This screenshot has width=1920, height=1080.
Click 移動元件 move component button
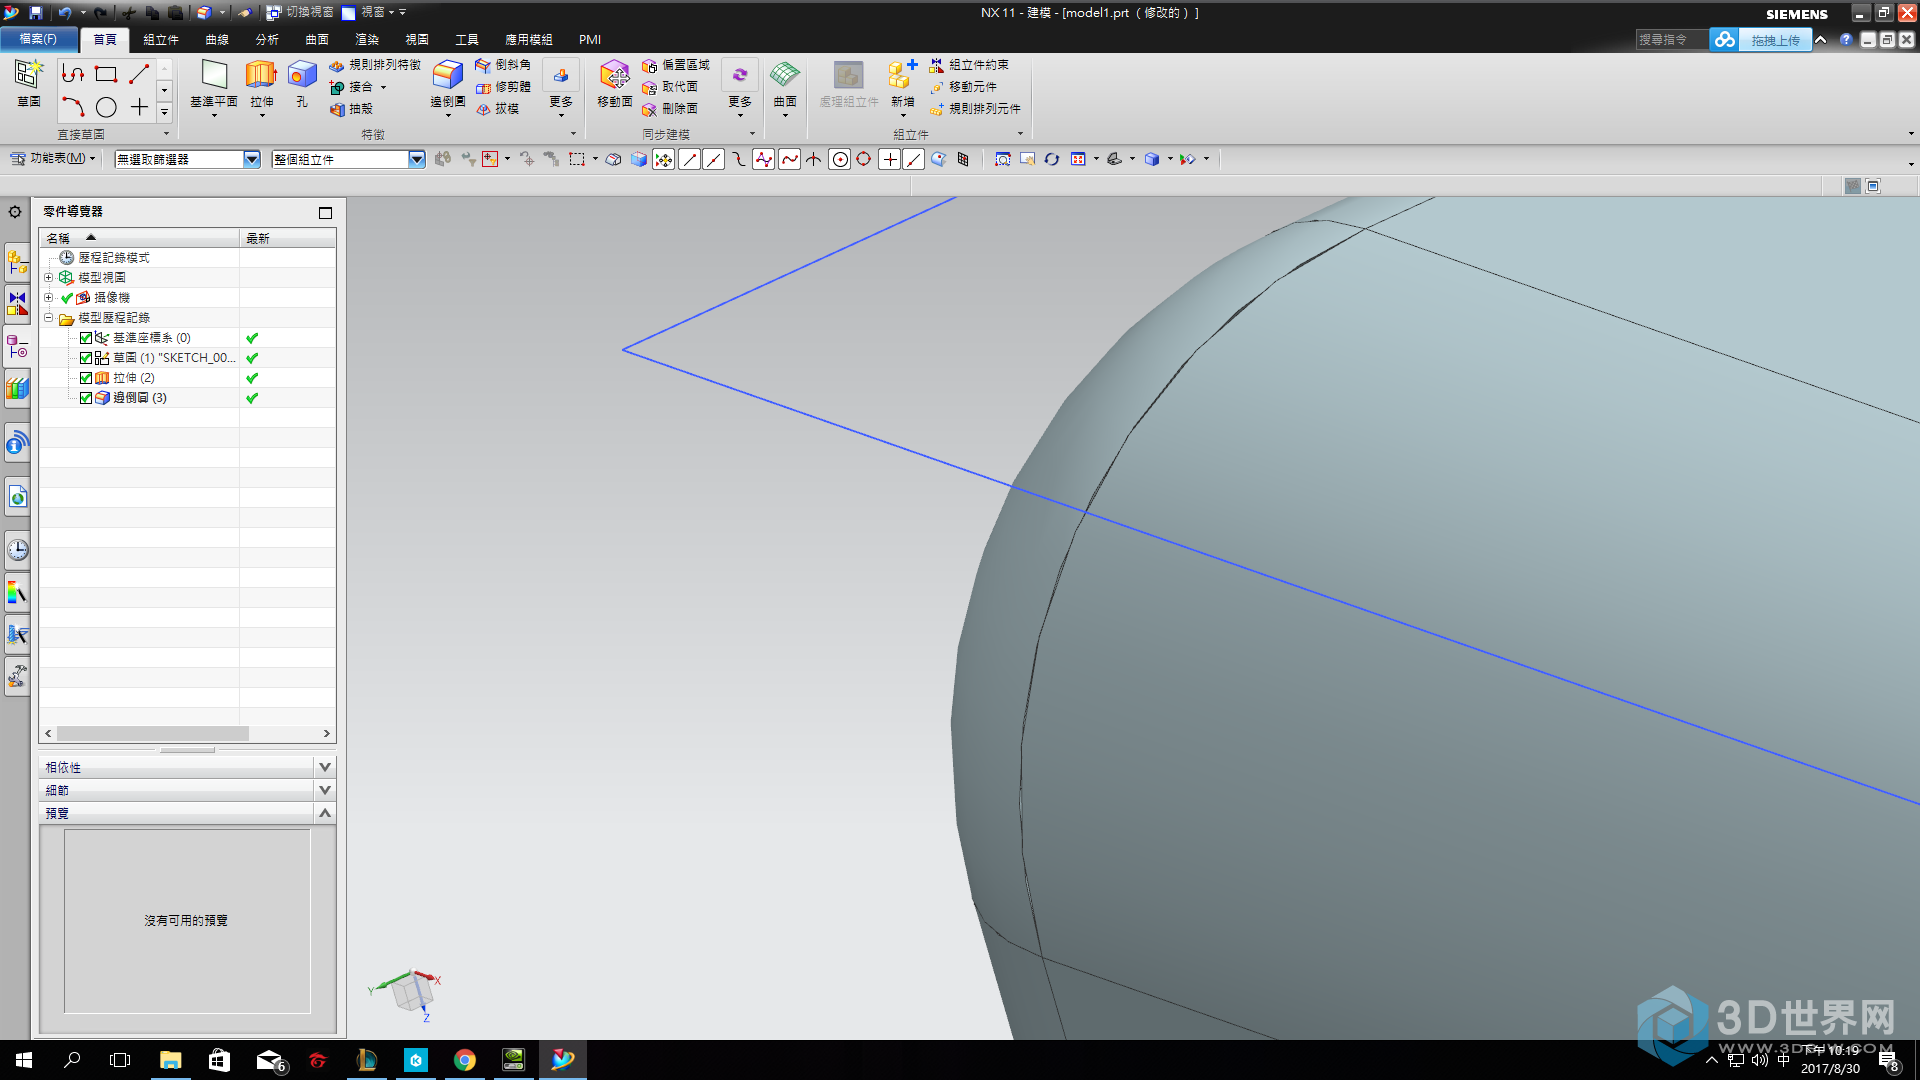pyautogui.click(x=963, y=87)
